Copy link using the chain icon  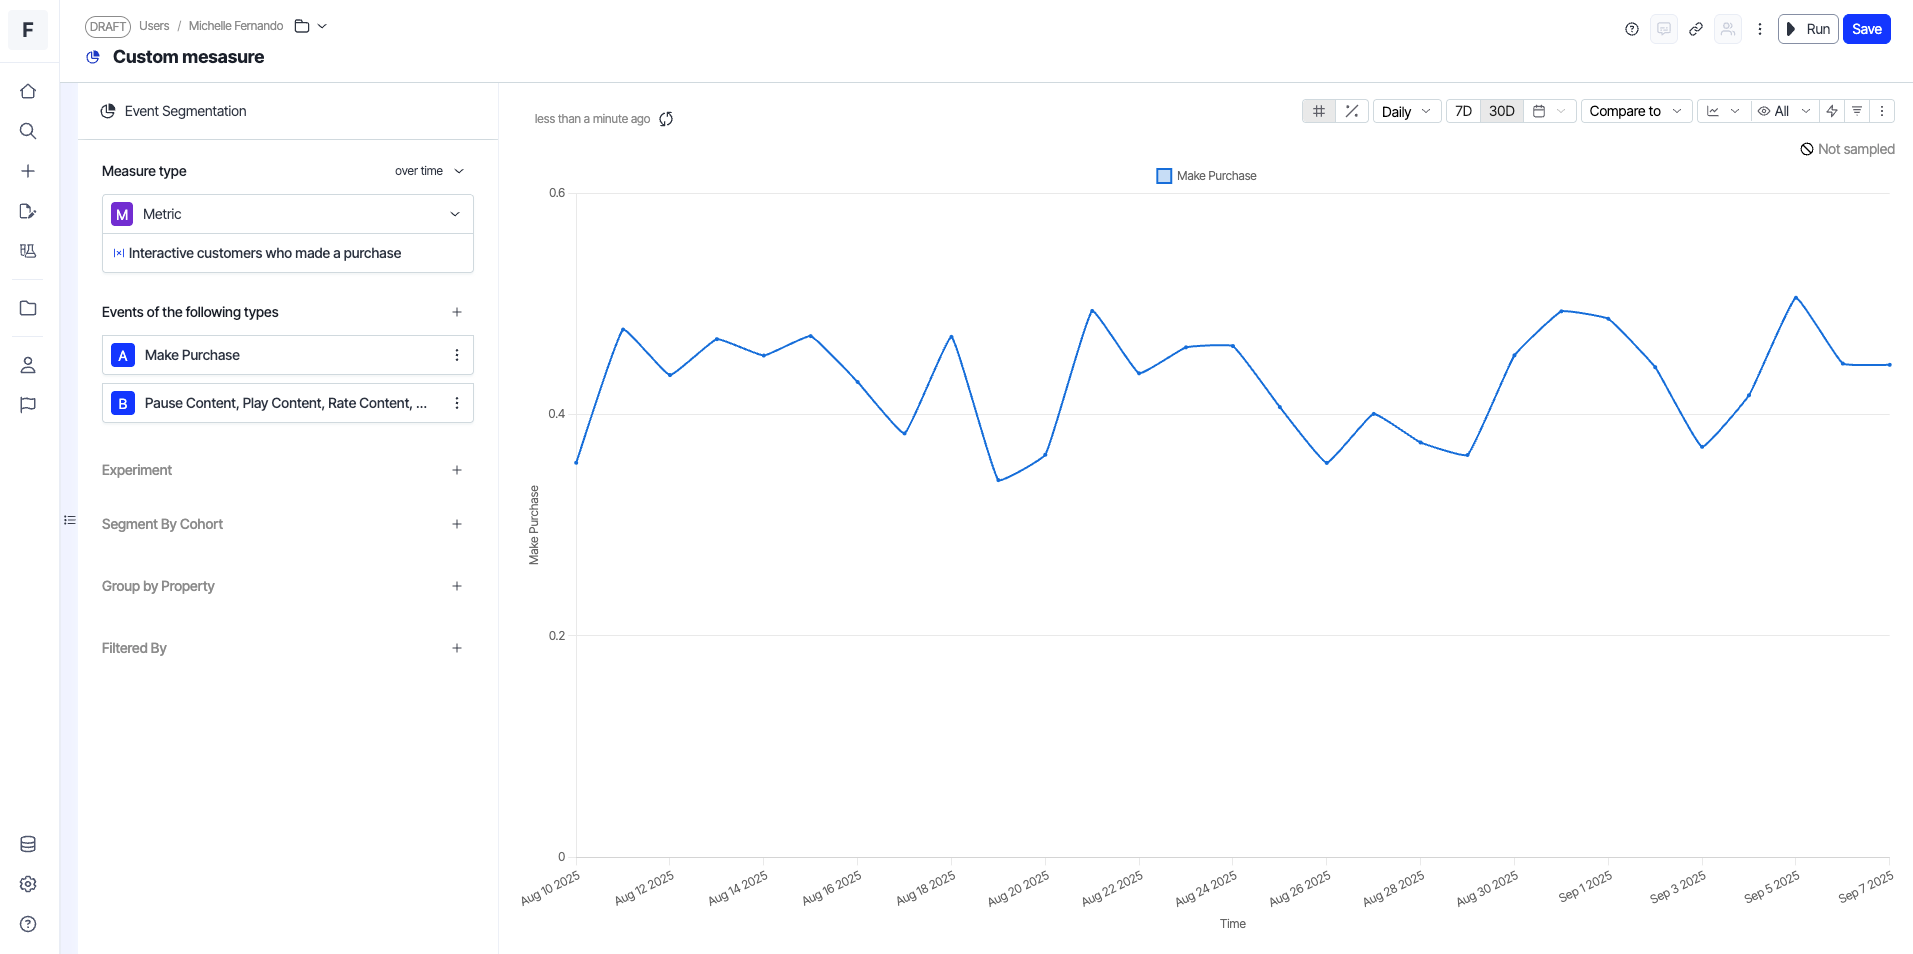[1696, 29]
